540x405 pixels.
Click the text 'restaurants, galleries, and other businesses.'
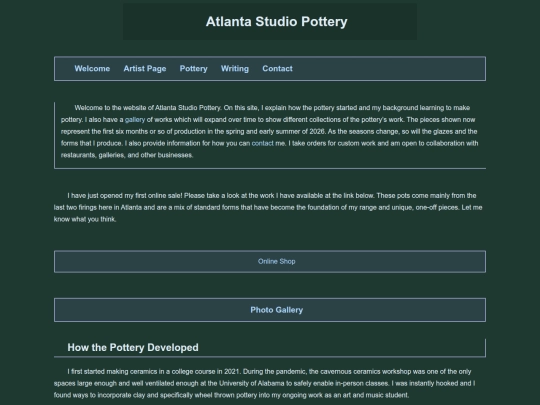click(x=127, y=155)
